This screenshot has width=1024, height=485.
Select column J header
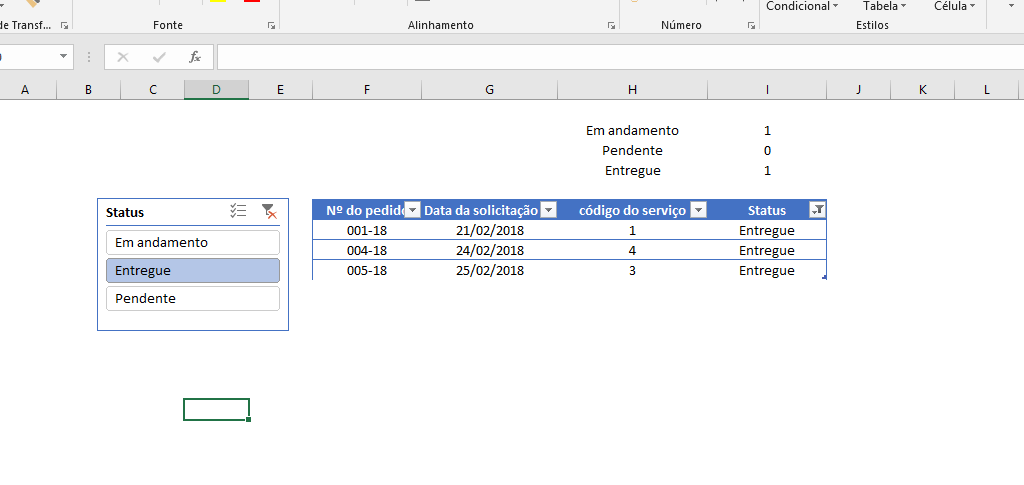(x=859, y=89)
